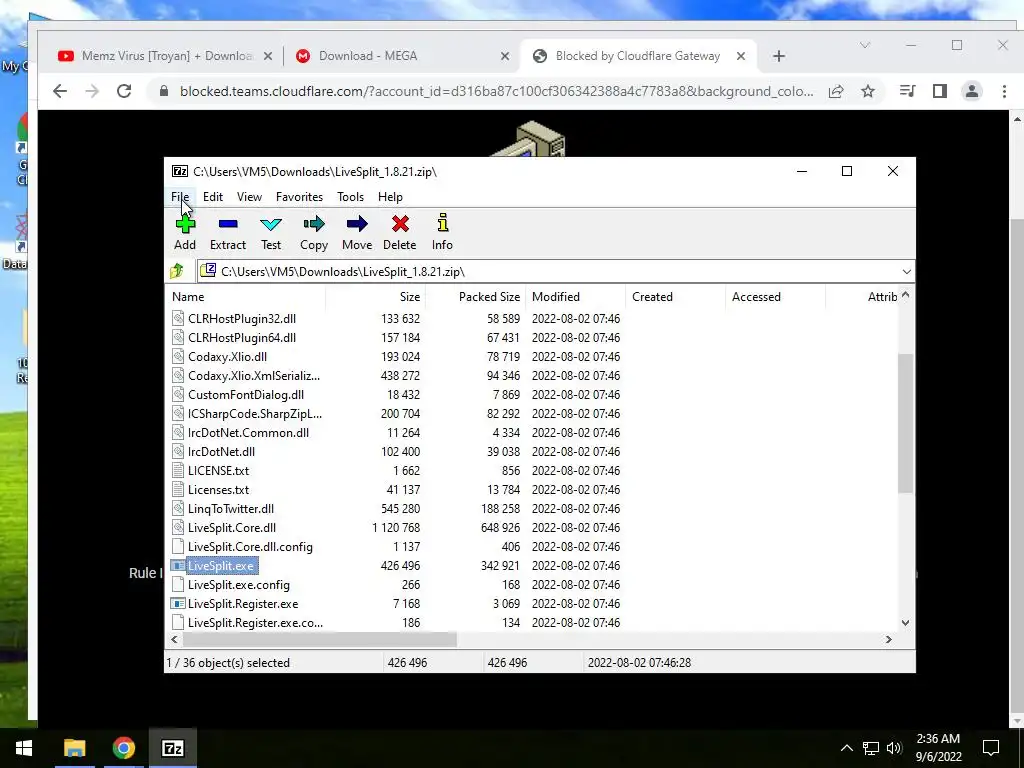Open the Edit menu
Viewport: 1024px width, 768px height.
(x=213, y=197)
